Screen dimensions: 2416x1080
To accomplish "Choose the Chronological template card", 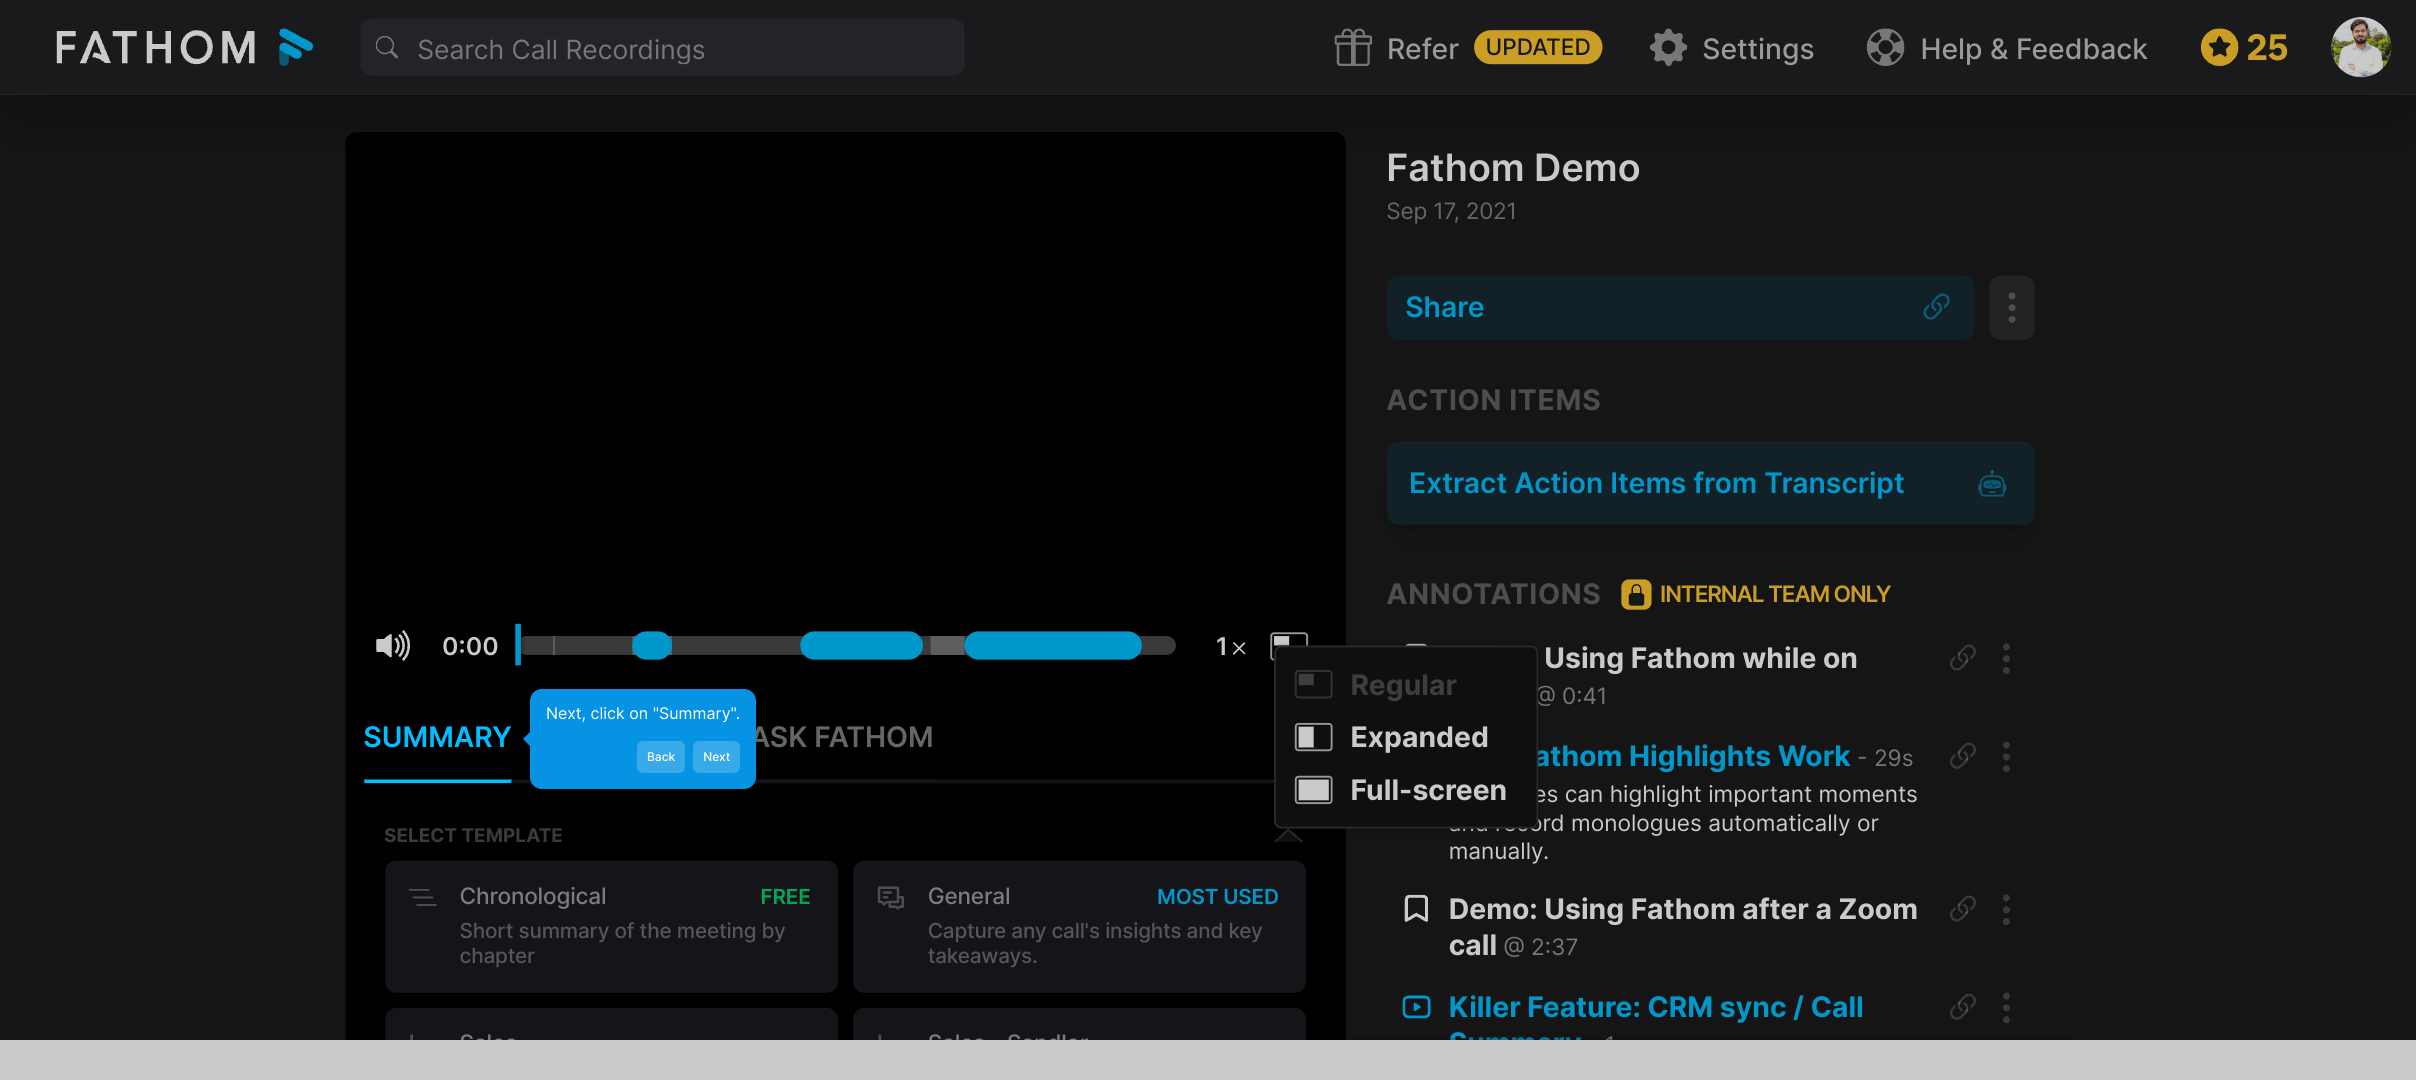I will pos(611,926).
